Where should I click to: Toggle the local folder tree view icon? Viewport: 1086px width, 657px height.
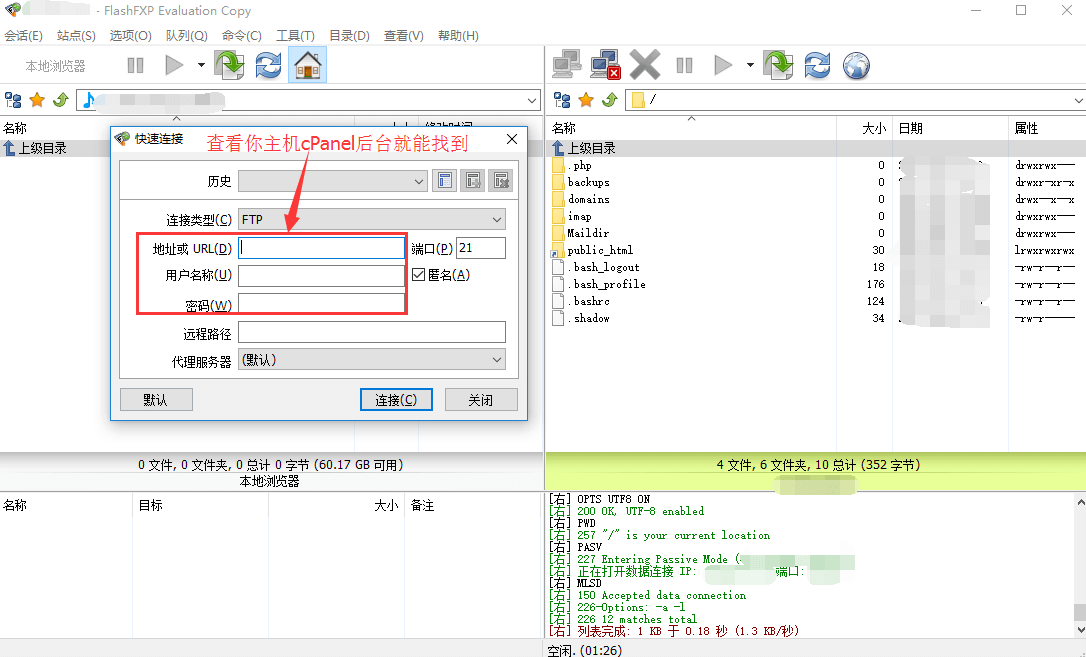click(14, 99)
